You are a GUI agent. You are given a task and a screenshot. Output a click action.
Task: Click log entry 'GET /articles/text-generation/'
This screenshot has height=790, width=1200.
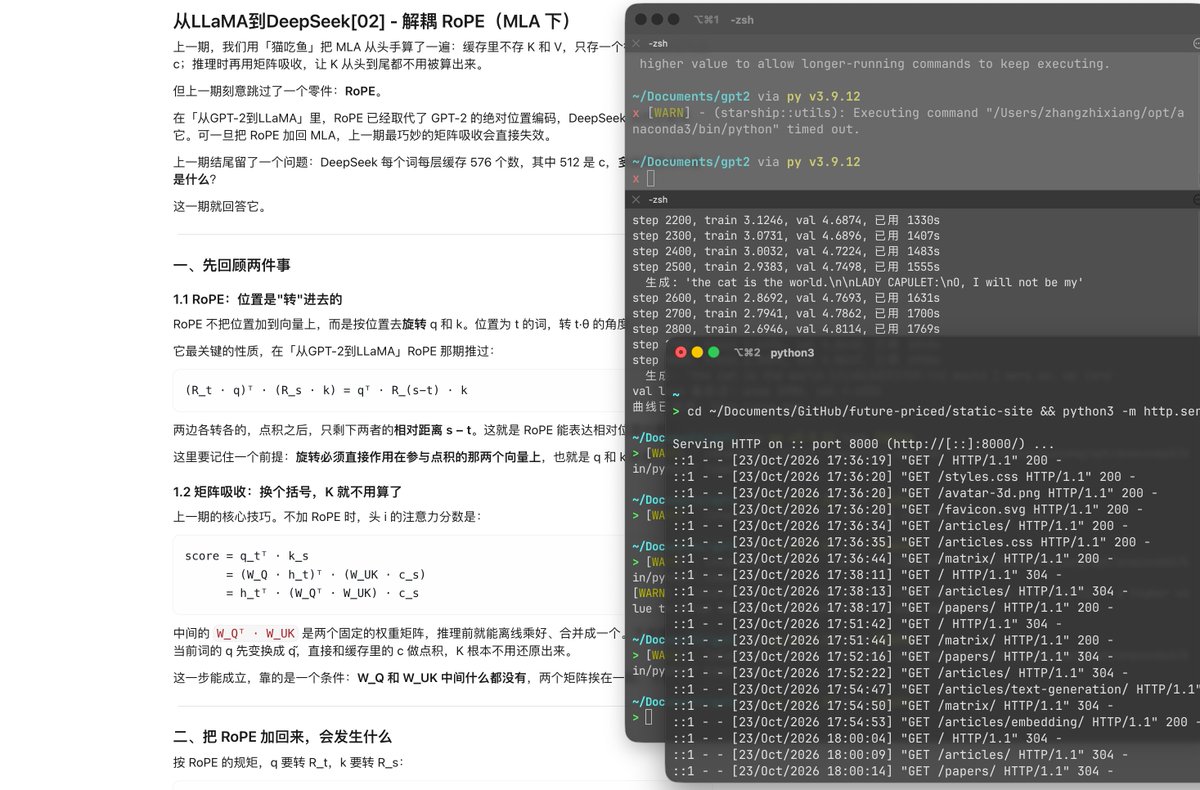(x=936, y=689)
